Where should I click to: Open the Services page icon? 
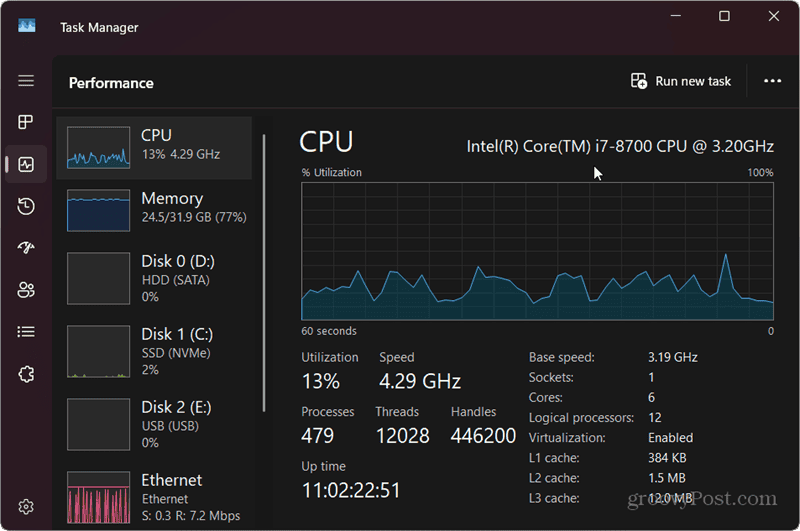[x=26, y=374]
